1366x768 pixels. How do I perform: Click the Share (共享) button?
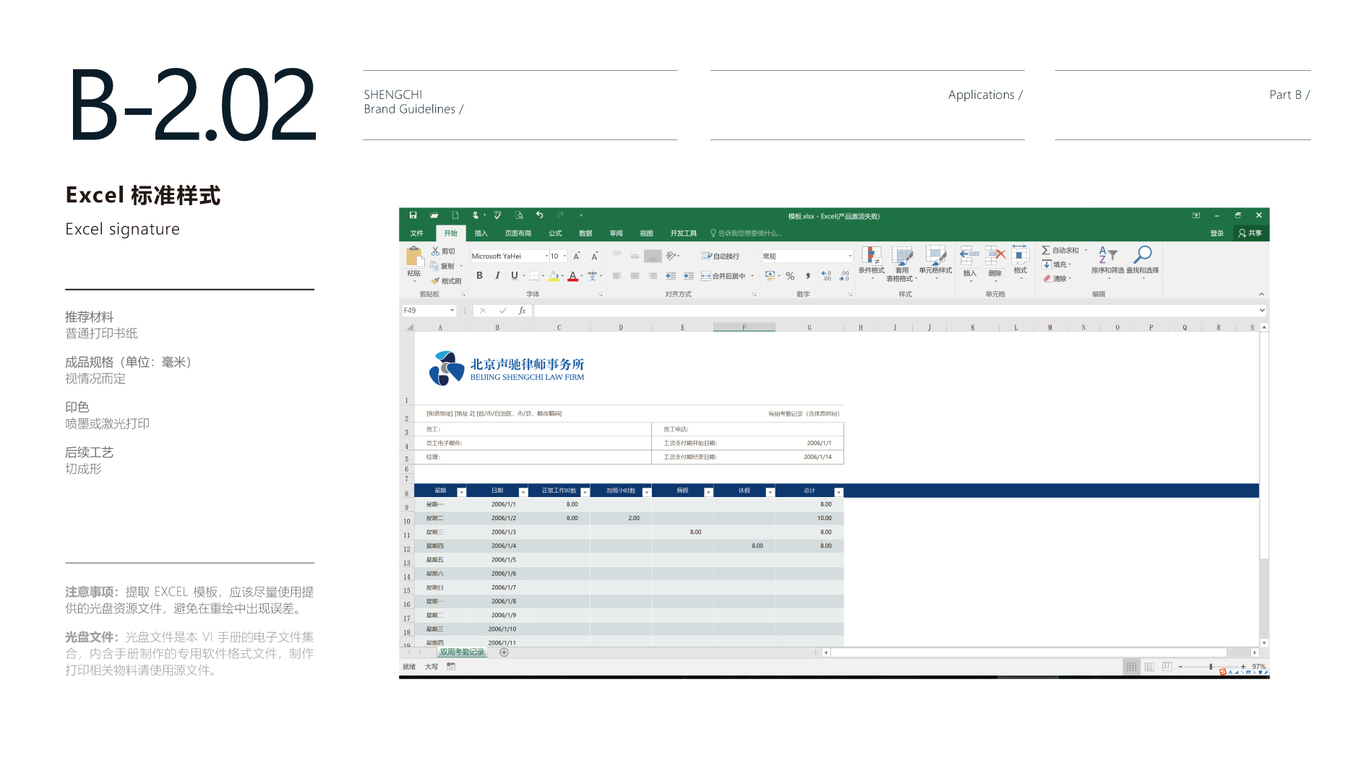pyautogui.click(x=1250, y=233)
